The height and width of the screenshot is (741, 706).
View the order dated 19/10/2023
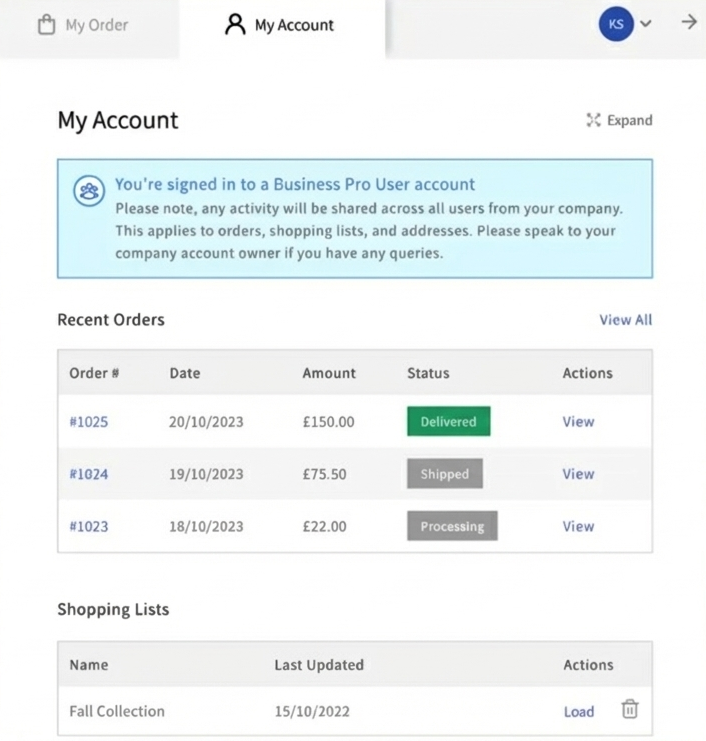[578, 474]
